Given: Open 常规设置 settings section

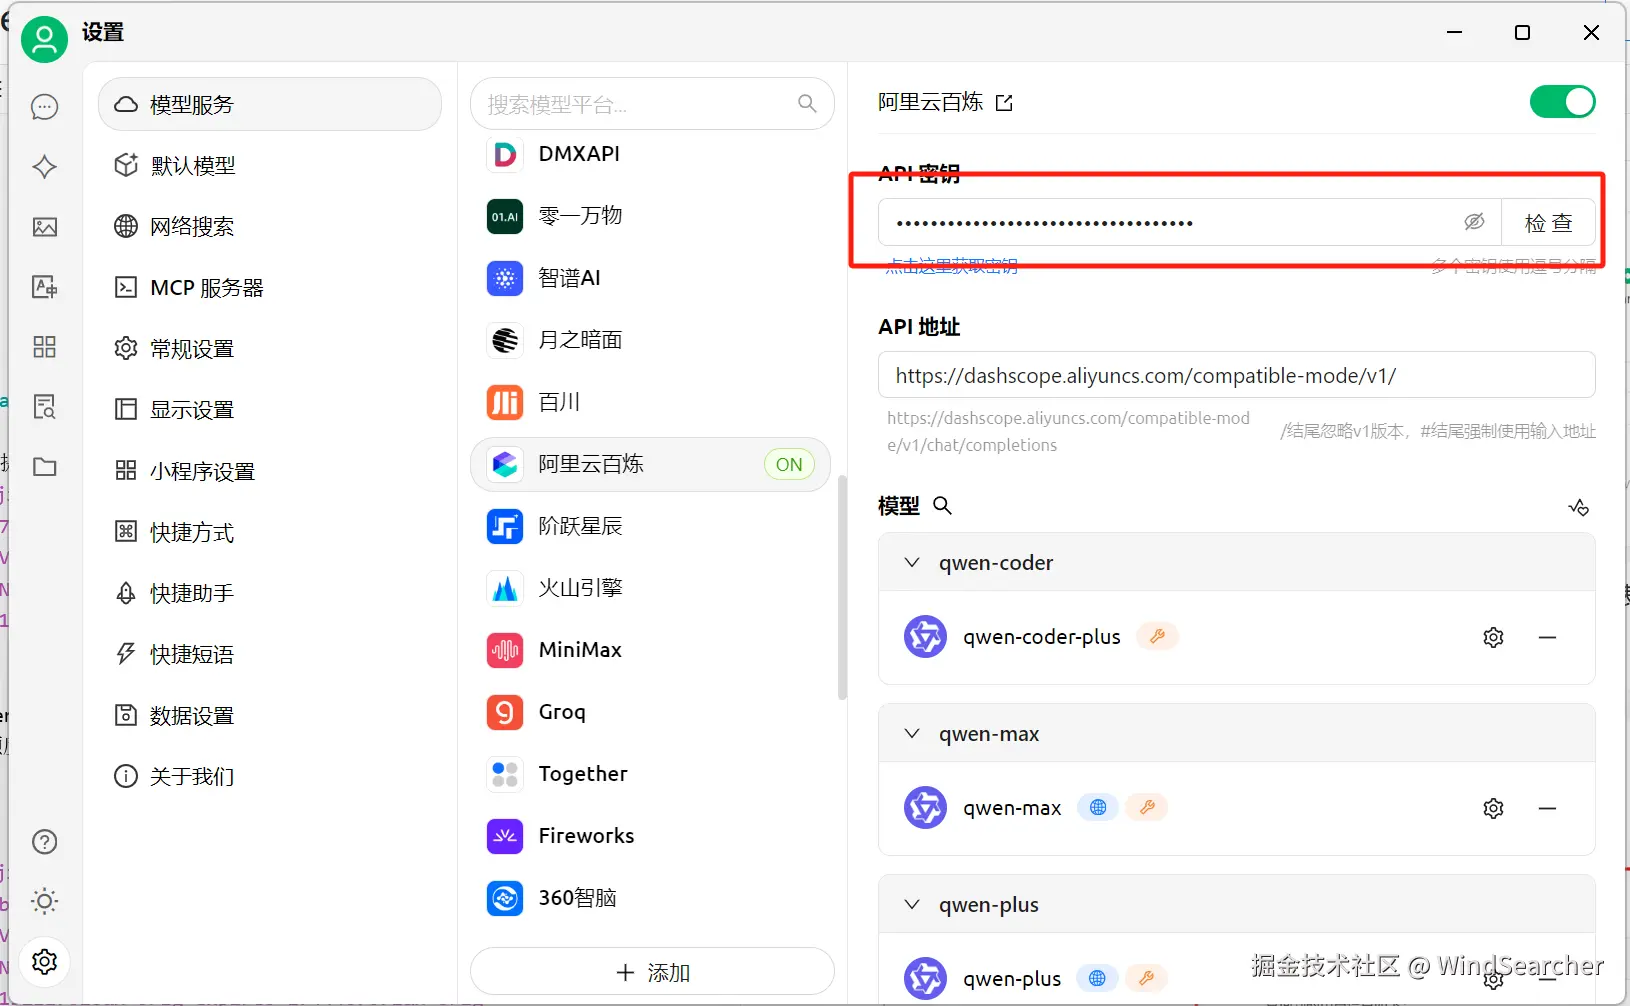Looking at the screenshot, I should [270, 349].
